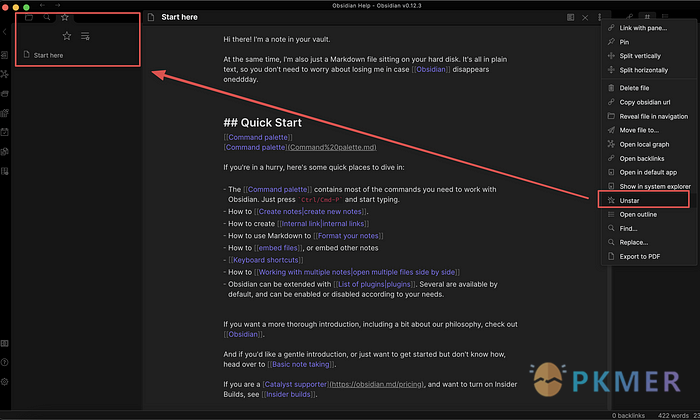Click the [[Obsidian]] link in the second paragraph
The image size is (700, 420).
[431, 70]
